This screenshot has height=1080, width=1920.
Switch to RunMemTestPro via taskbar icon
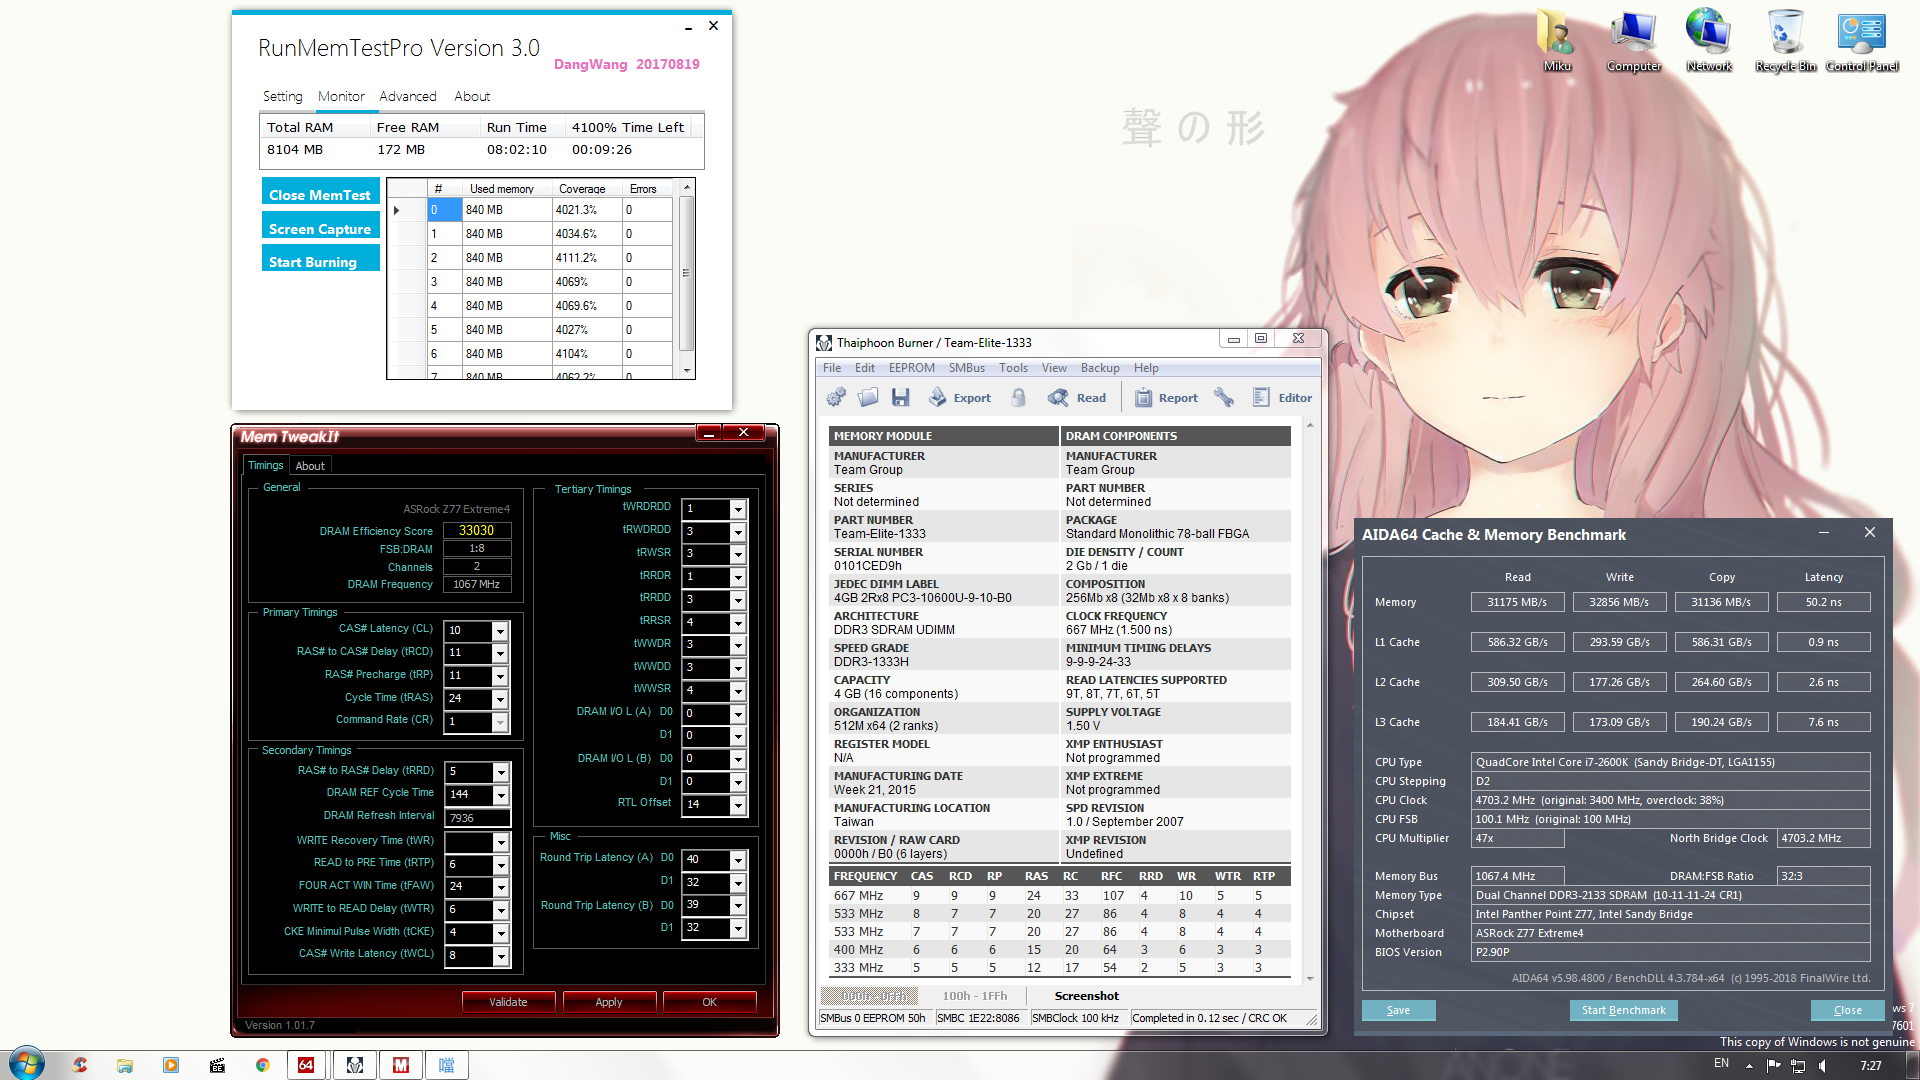447,1065
